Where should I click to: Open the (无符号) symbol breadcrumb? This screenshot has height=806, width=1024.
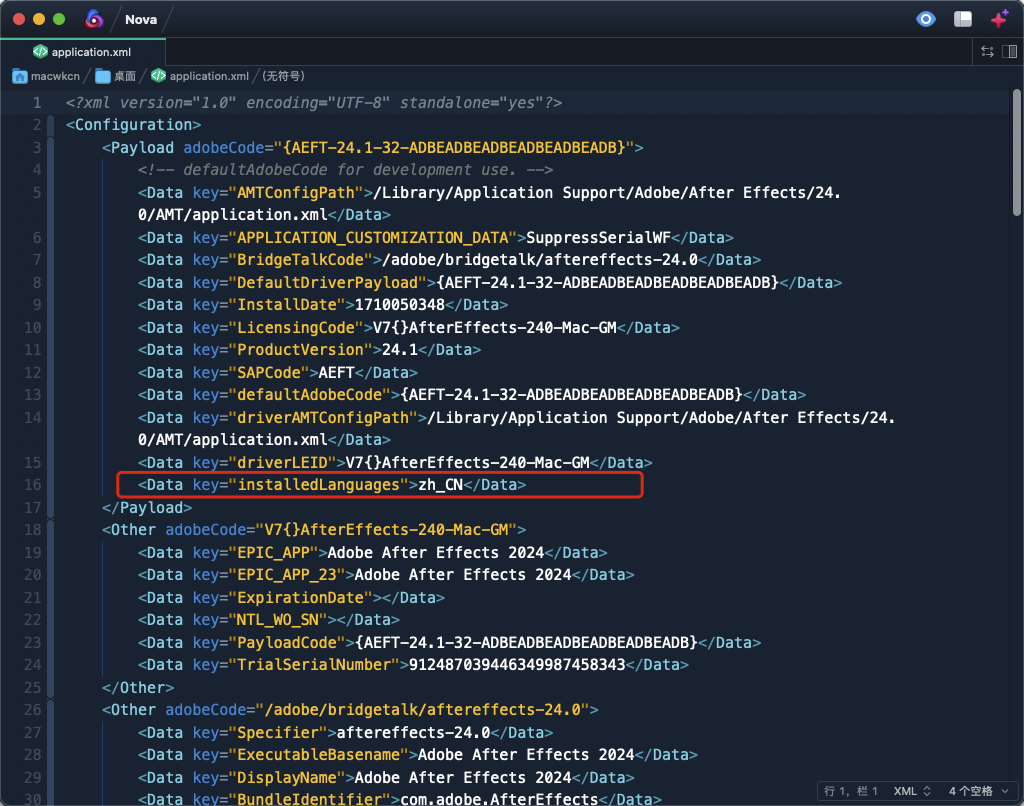tap(283, 76)
